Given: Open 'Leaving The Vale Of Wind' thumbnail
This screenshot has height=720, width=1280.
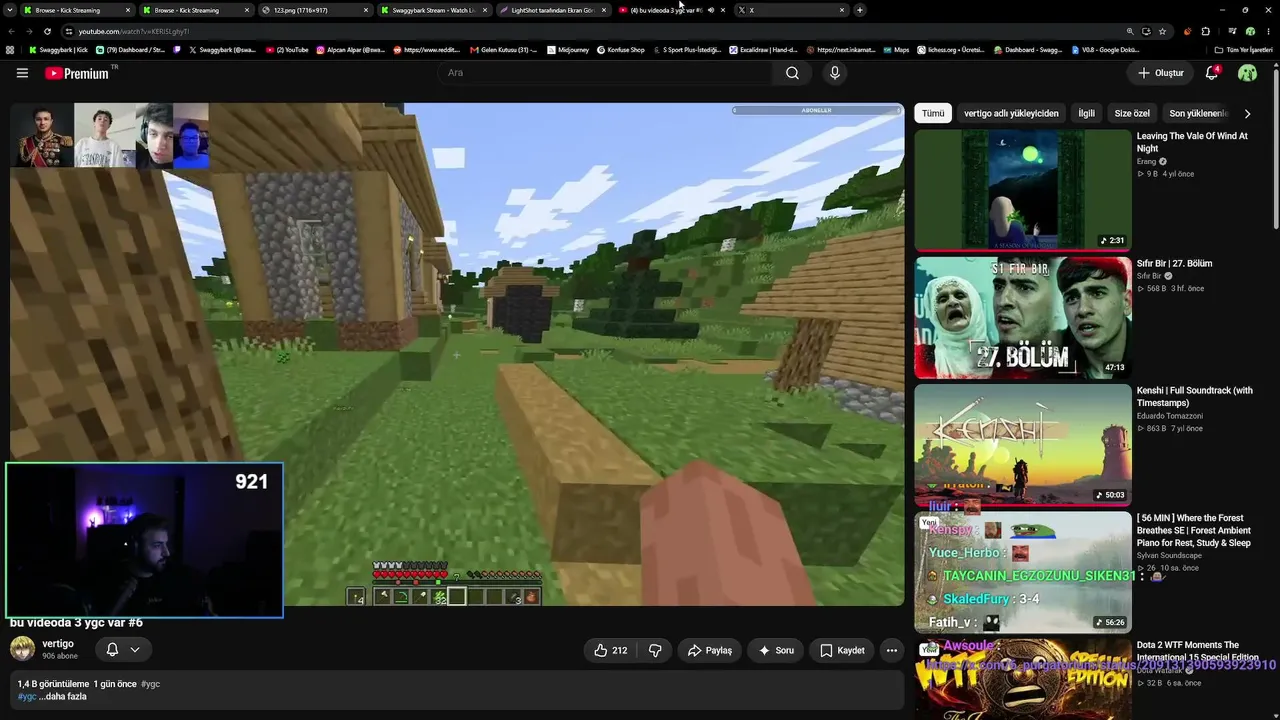Looking at the screenshot, I should click(1023, 190).
